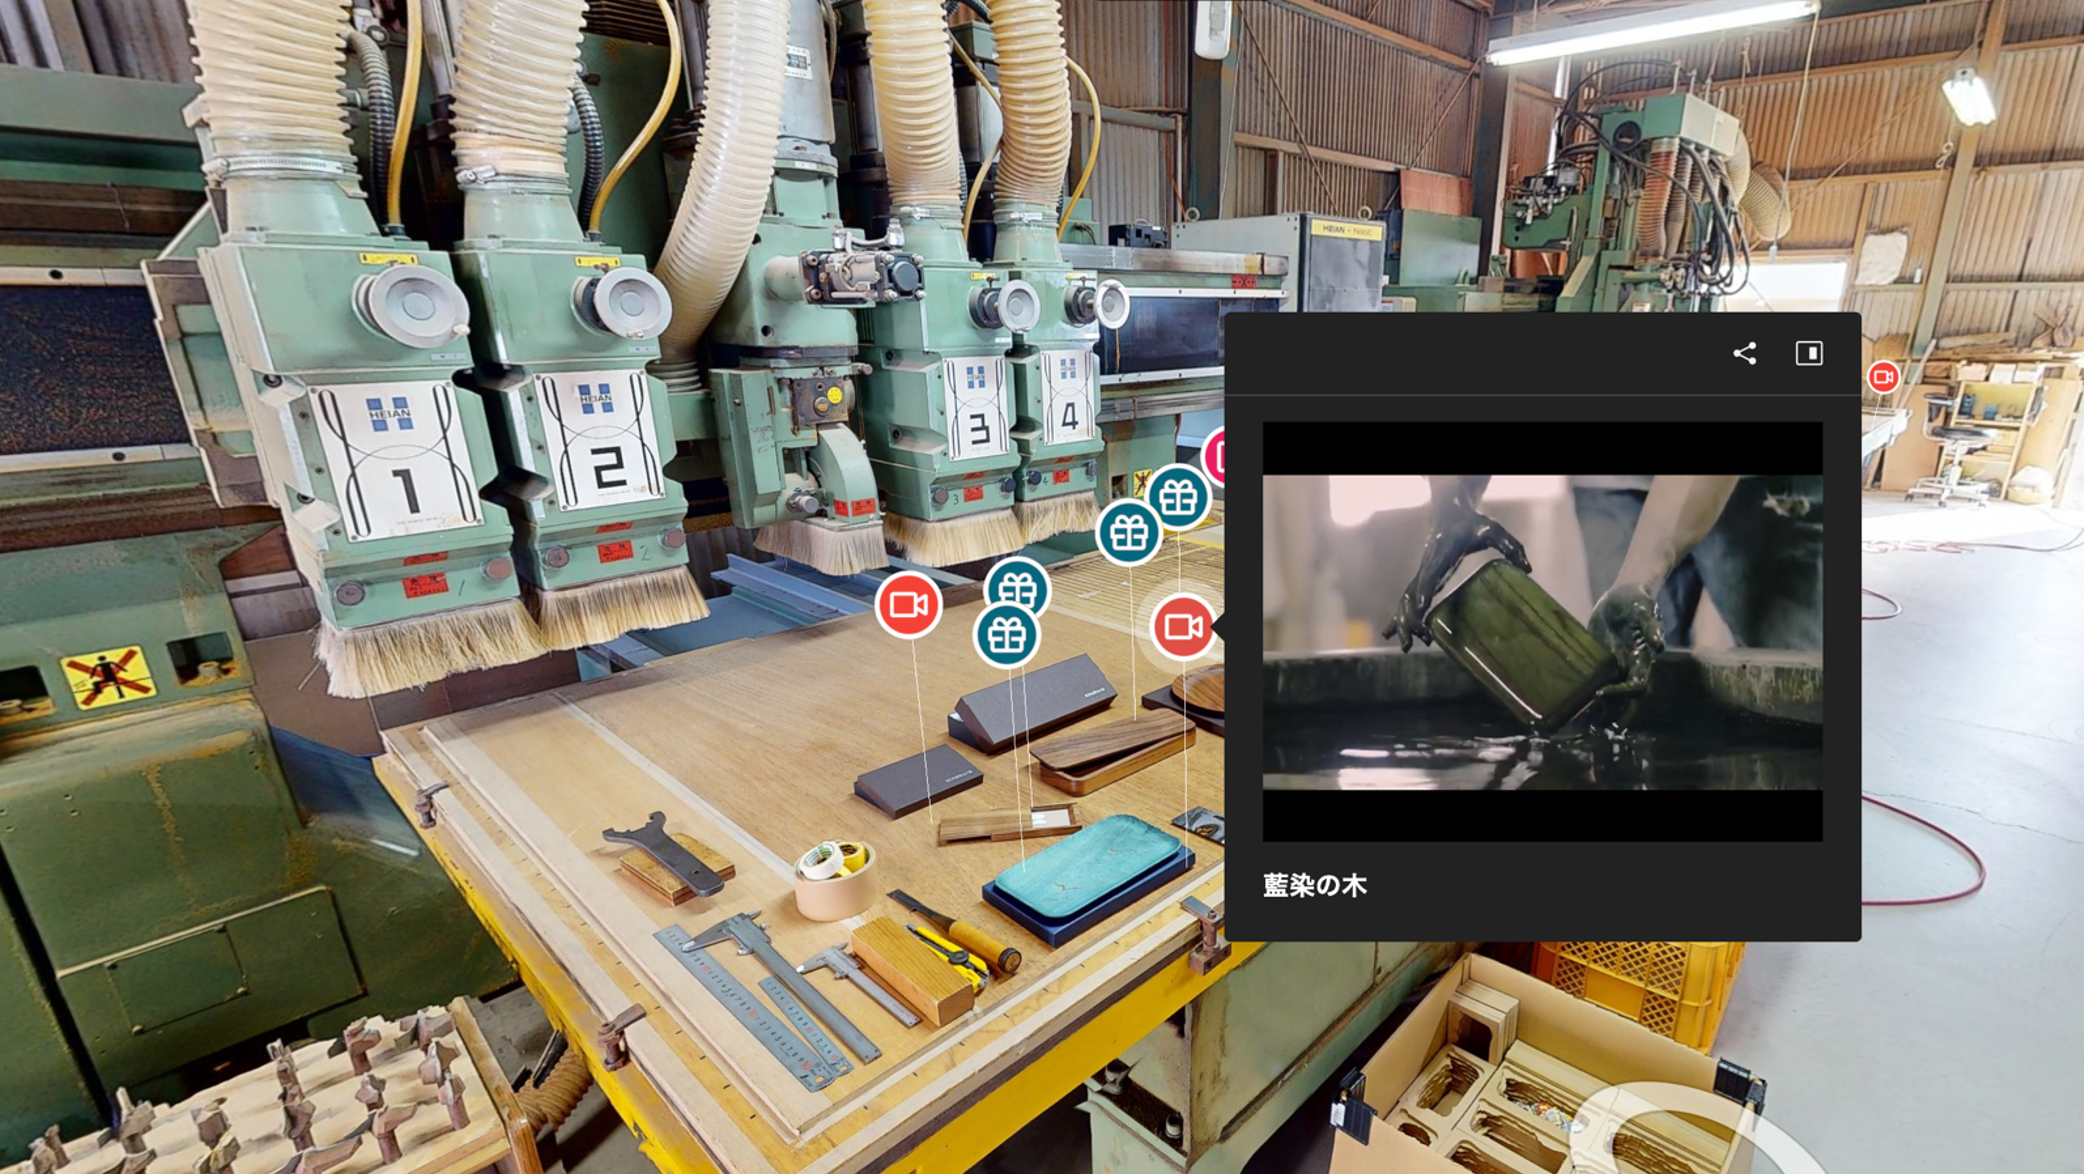Open the small video tag near far-right workstation
Viewport: 2084px width, 1174px height.
(x=1883, y=377)
